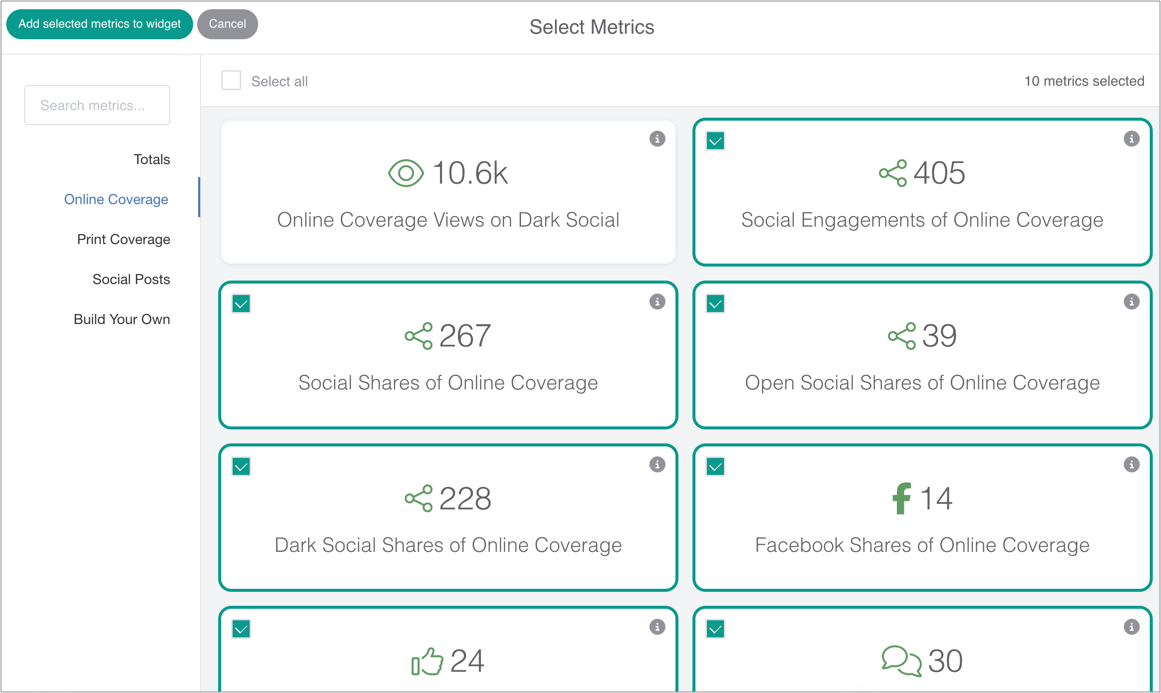This screenshot has width=1161, height=693.
Task: Enable the Select all checkbox
Action: (231, 81)
